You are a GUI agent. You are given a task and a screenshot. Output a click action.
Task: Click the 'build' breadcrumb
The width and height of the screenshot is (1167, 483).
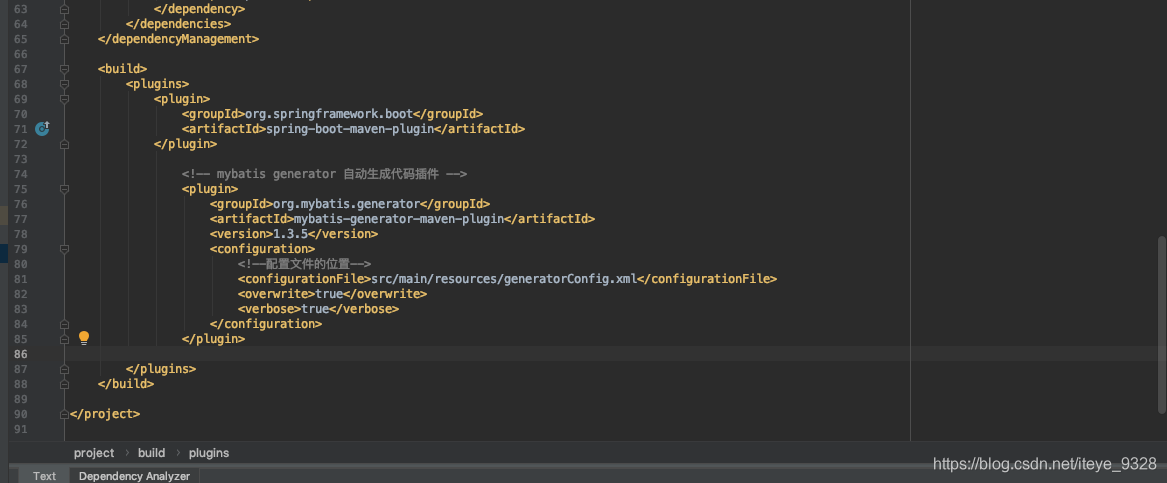pyautogui.click(x=152, y=452)
